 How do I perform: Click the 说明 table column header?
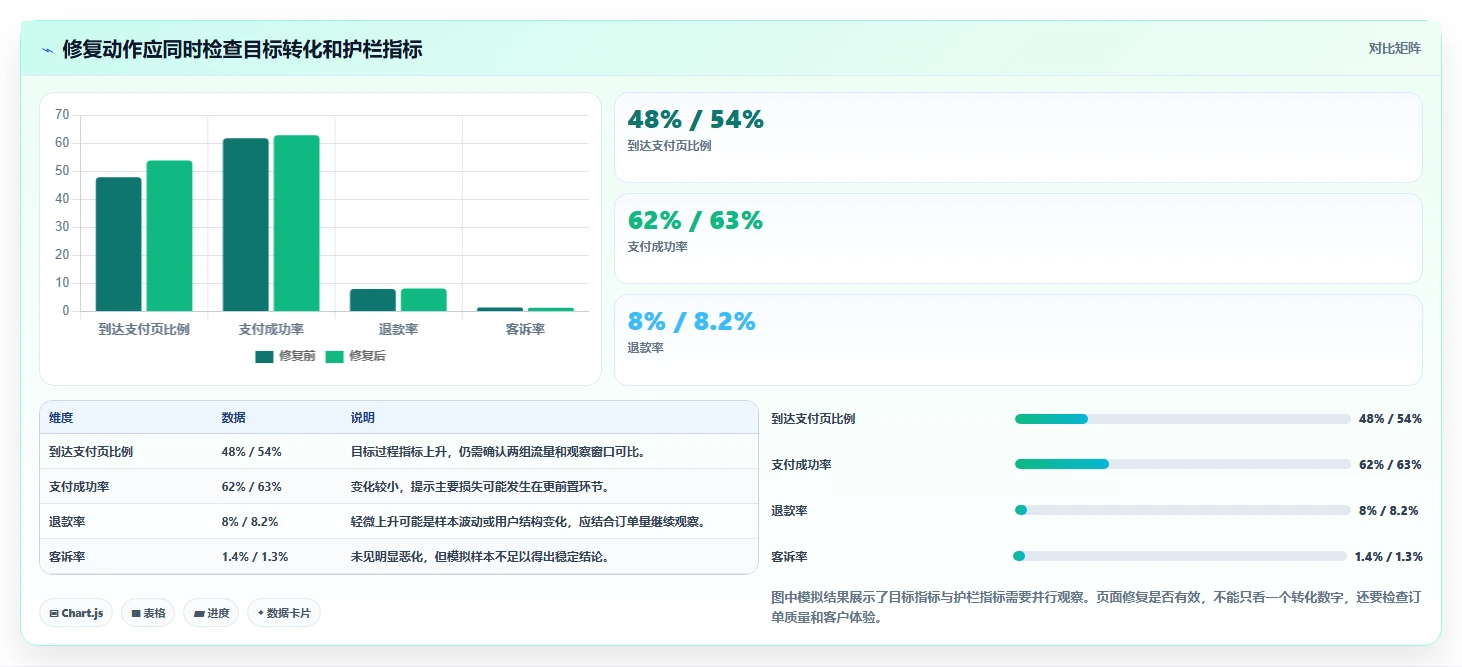click(362, 418)
